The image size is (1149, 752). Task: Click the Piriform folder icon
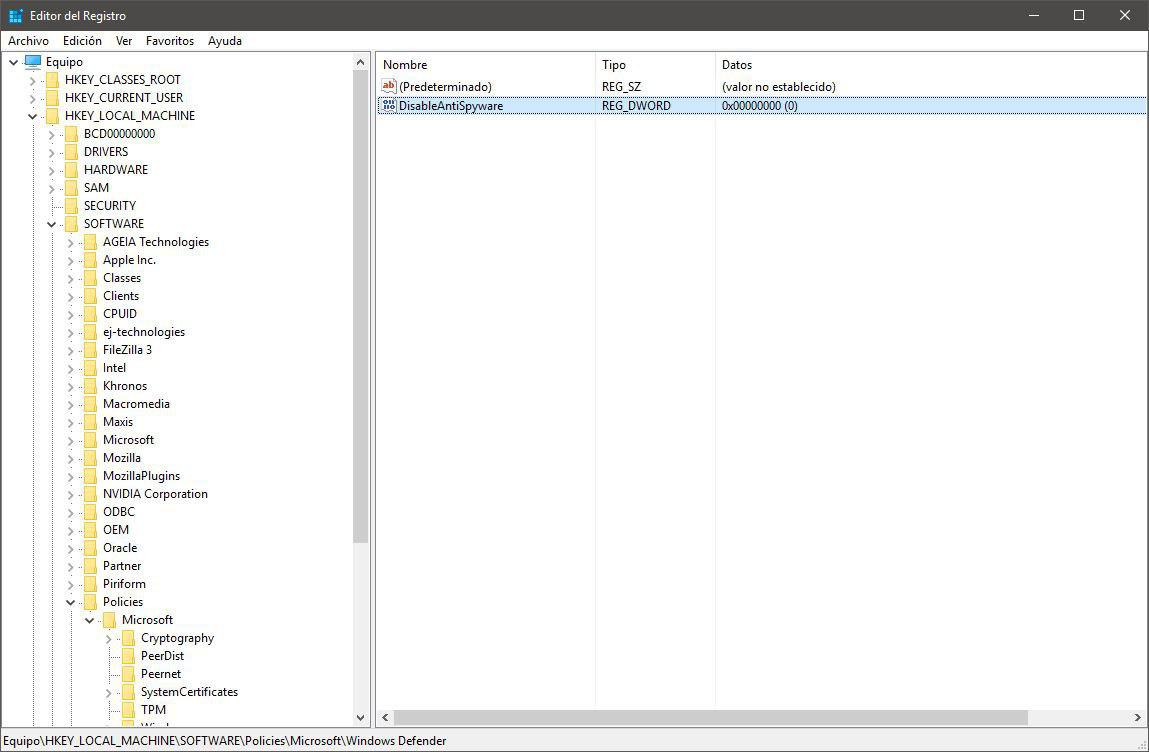[91, 584]
